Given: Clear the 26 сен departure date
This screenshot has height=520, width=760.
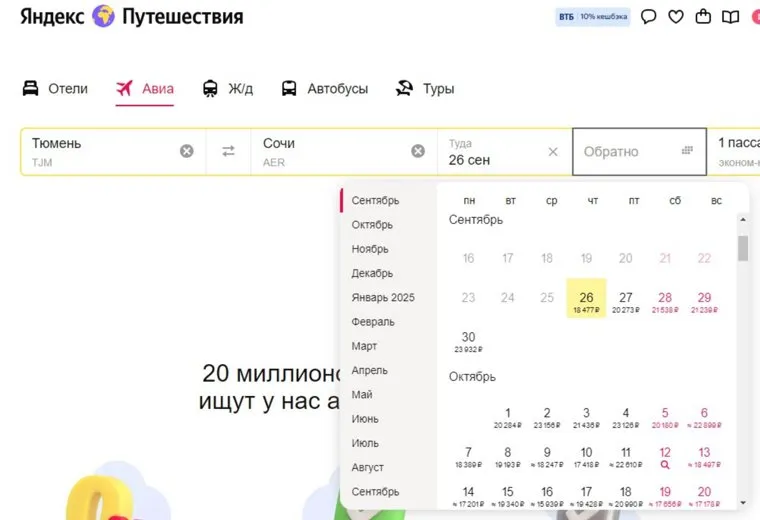Looking at the screenshot, I should pos(553,152).
